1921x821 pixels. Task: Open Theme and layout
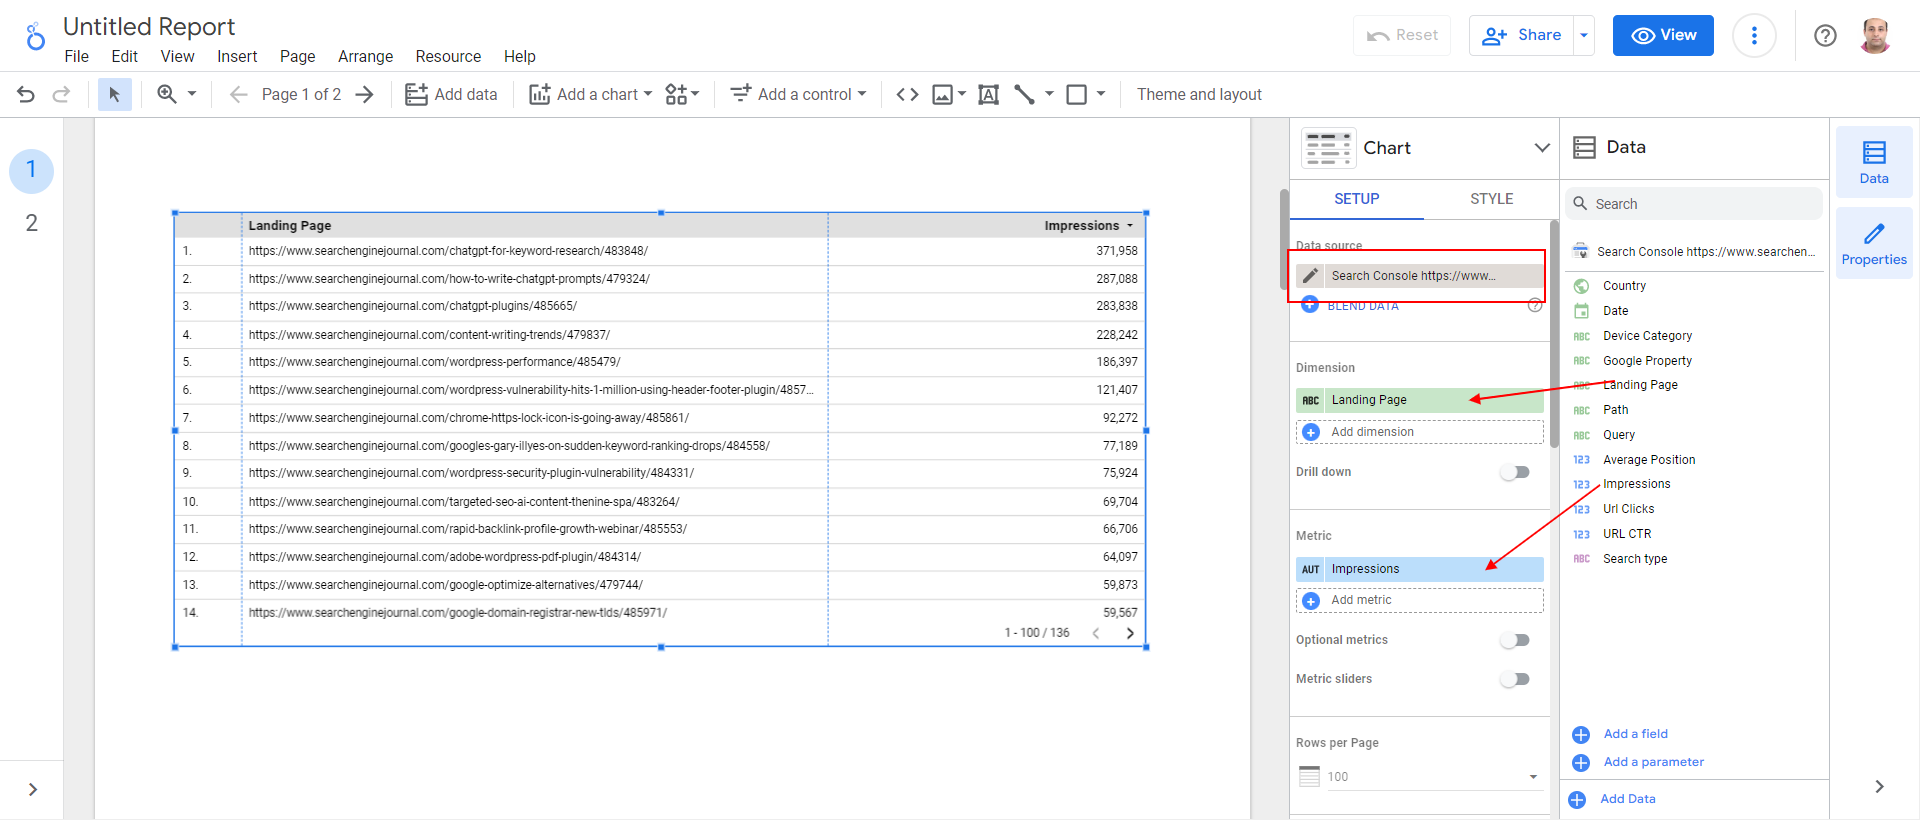point(1199,94)
